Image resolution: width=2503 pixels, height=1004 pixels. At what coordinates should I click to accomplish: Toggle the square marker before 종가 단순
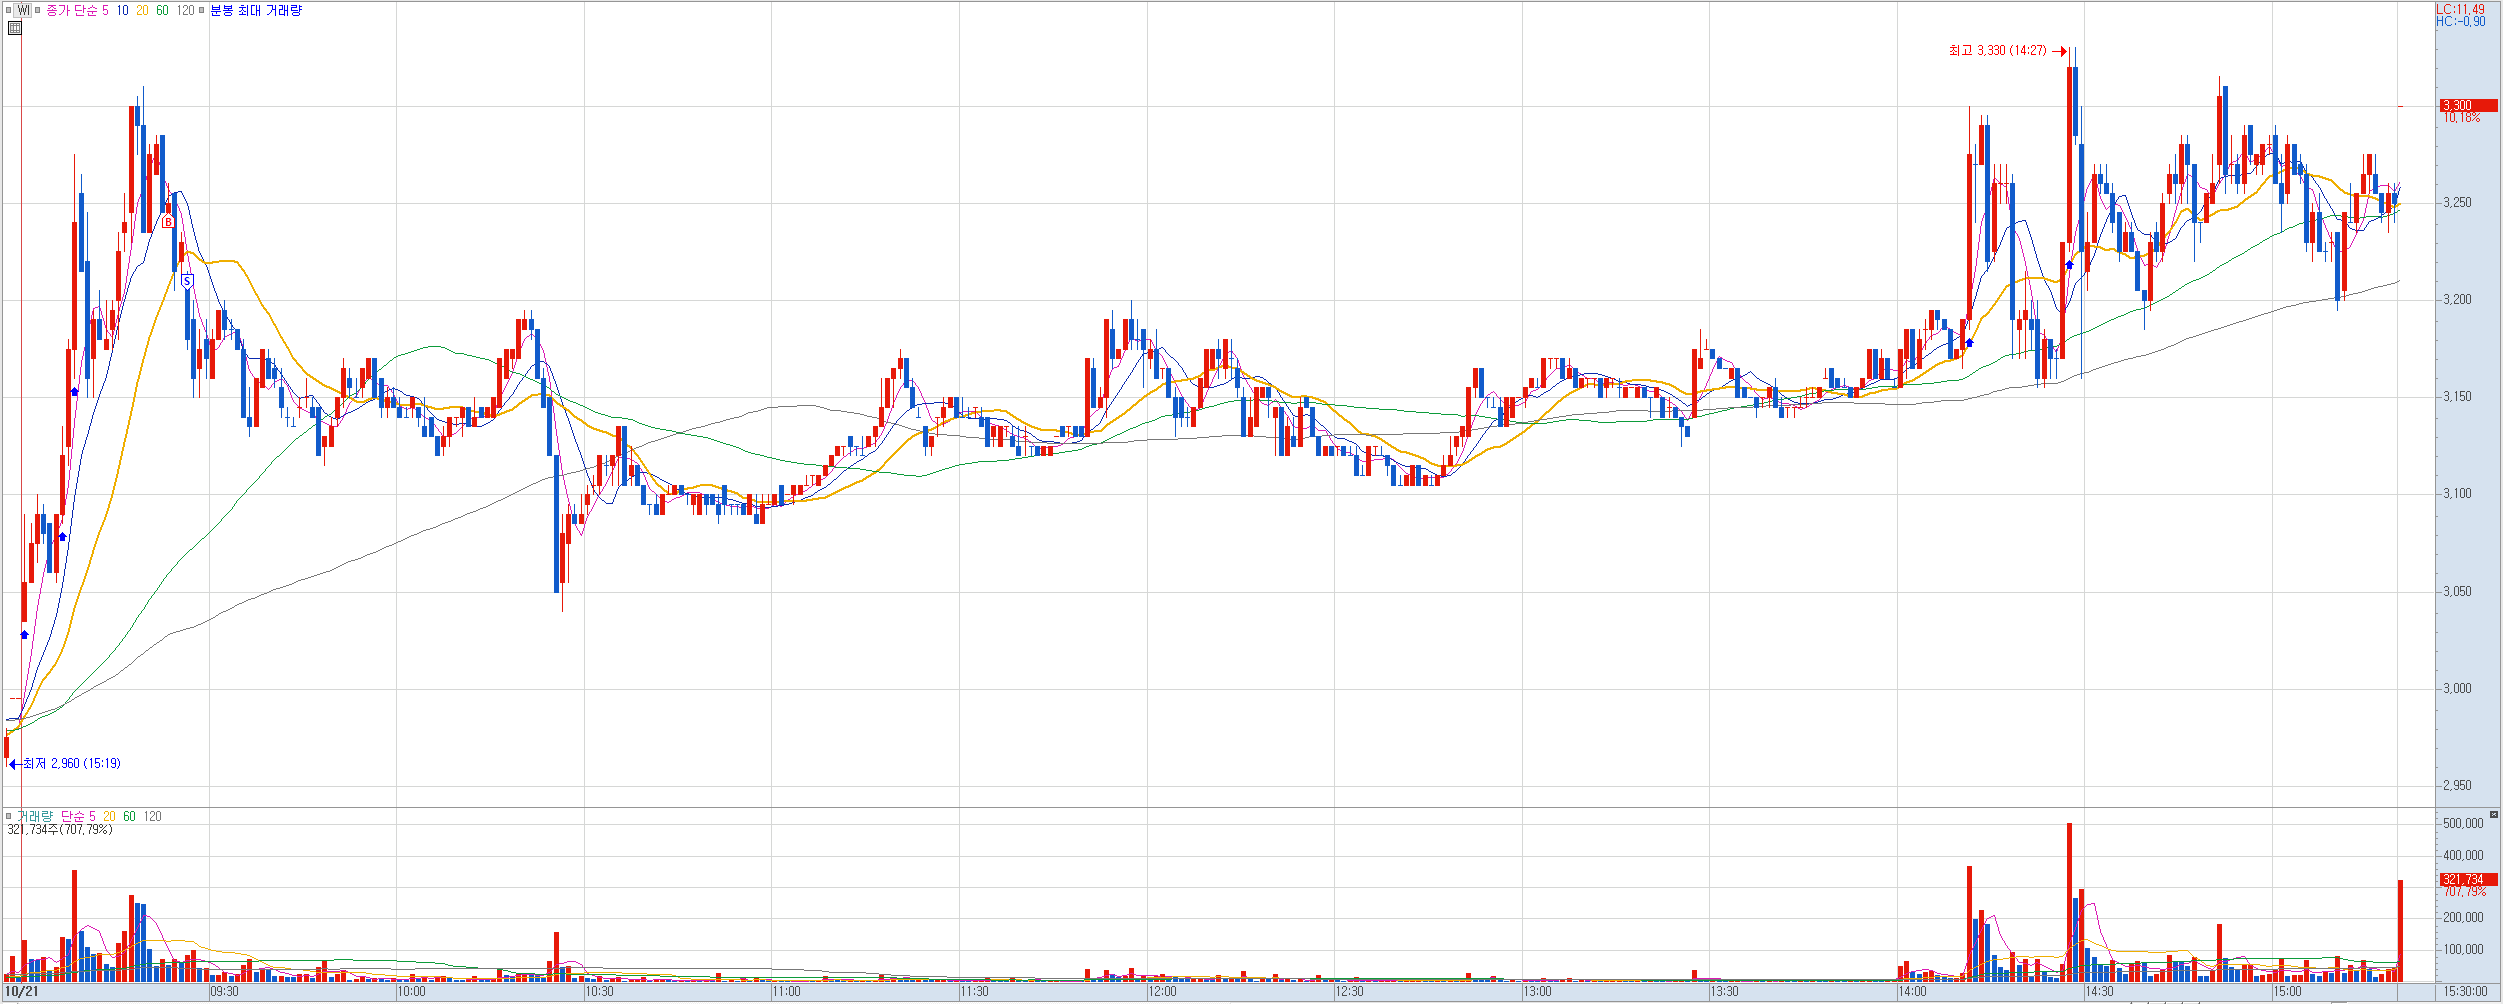point(38,11)
